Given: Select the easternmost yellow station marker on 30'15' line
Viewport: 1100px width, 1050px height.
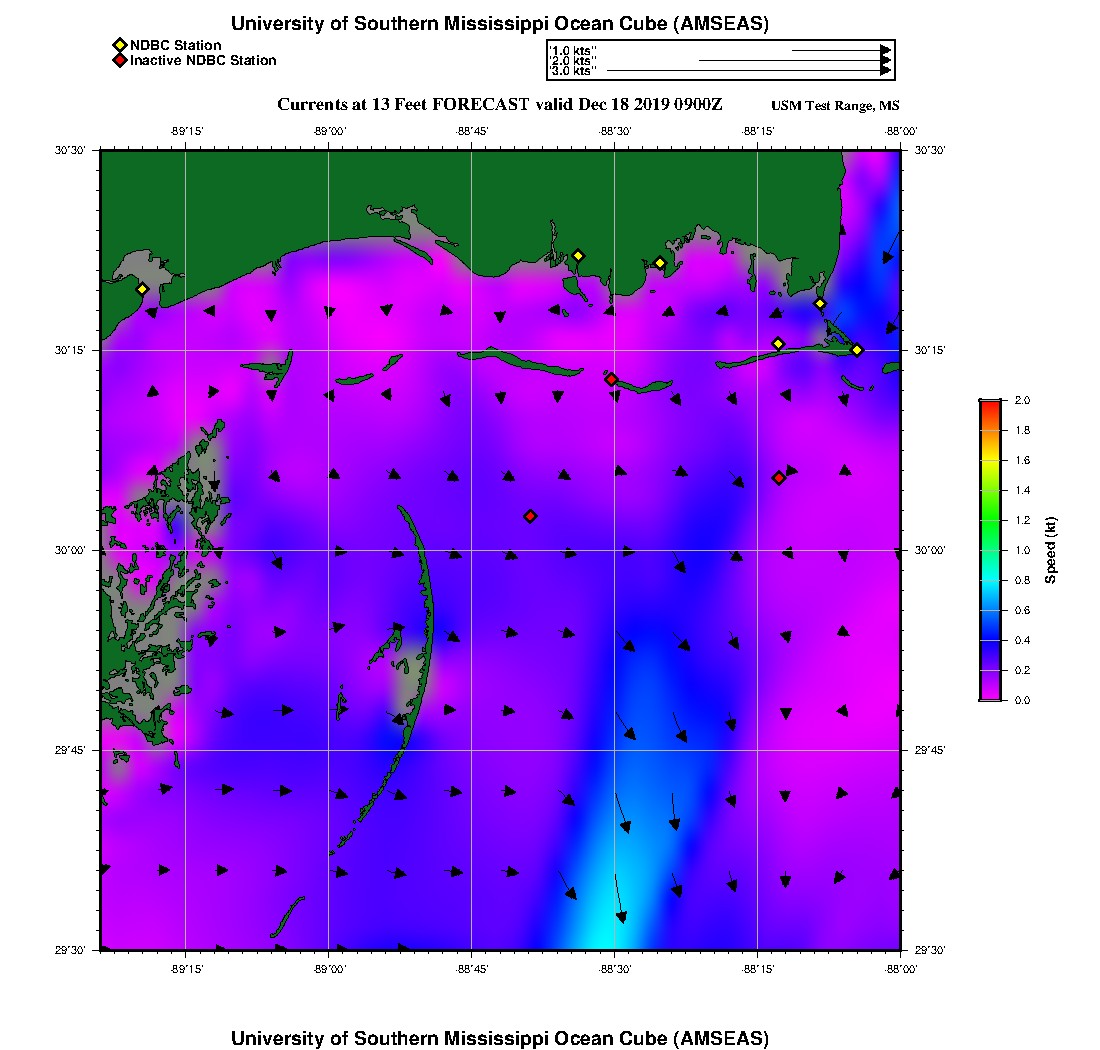Looking at the screenshot, I should (x=857, y=350).
